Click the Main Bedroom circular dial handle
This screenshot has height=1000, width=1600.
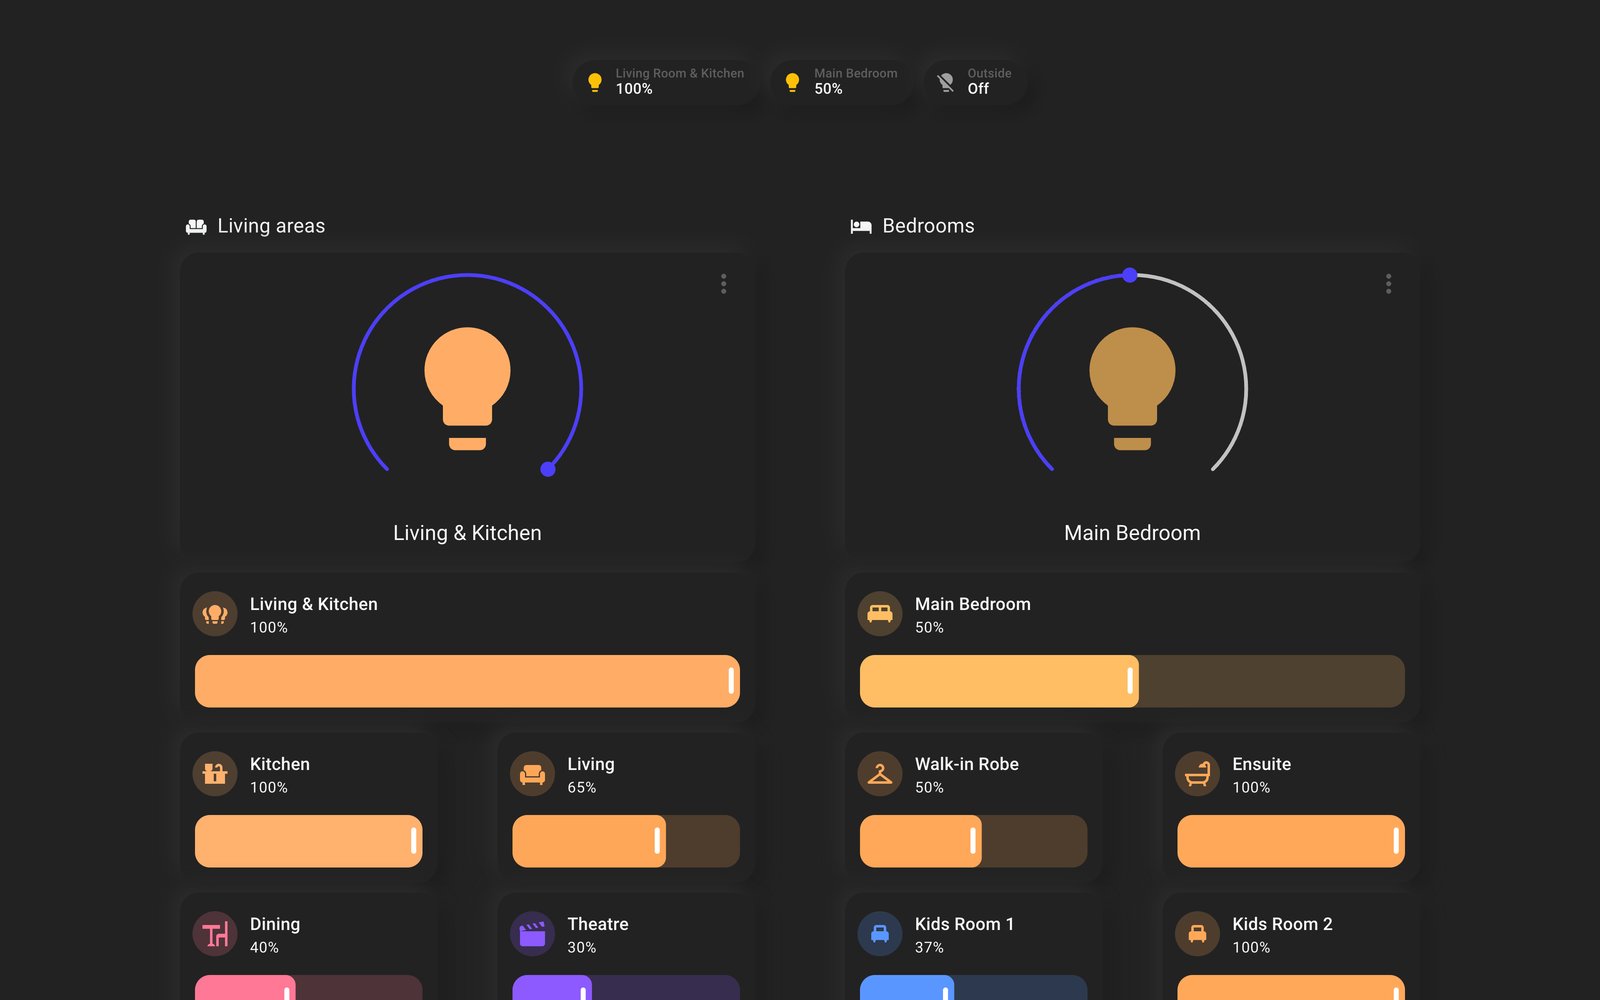(1129, 275)
